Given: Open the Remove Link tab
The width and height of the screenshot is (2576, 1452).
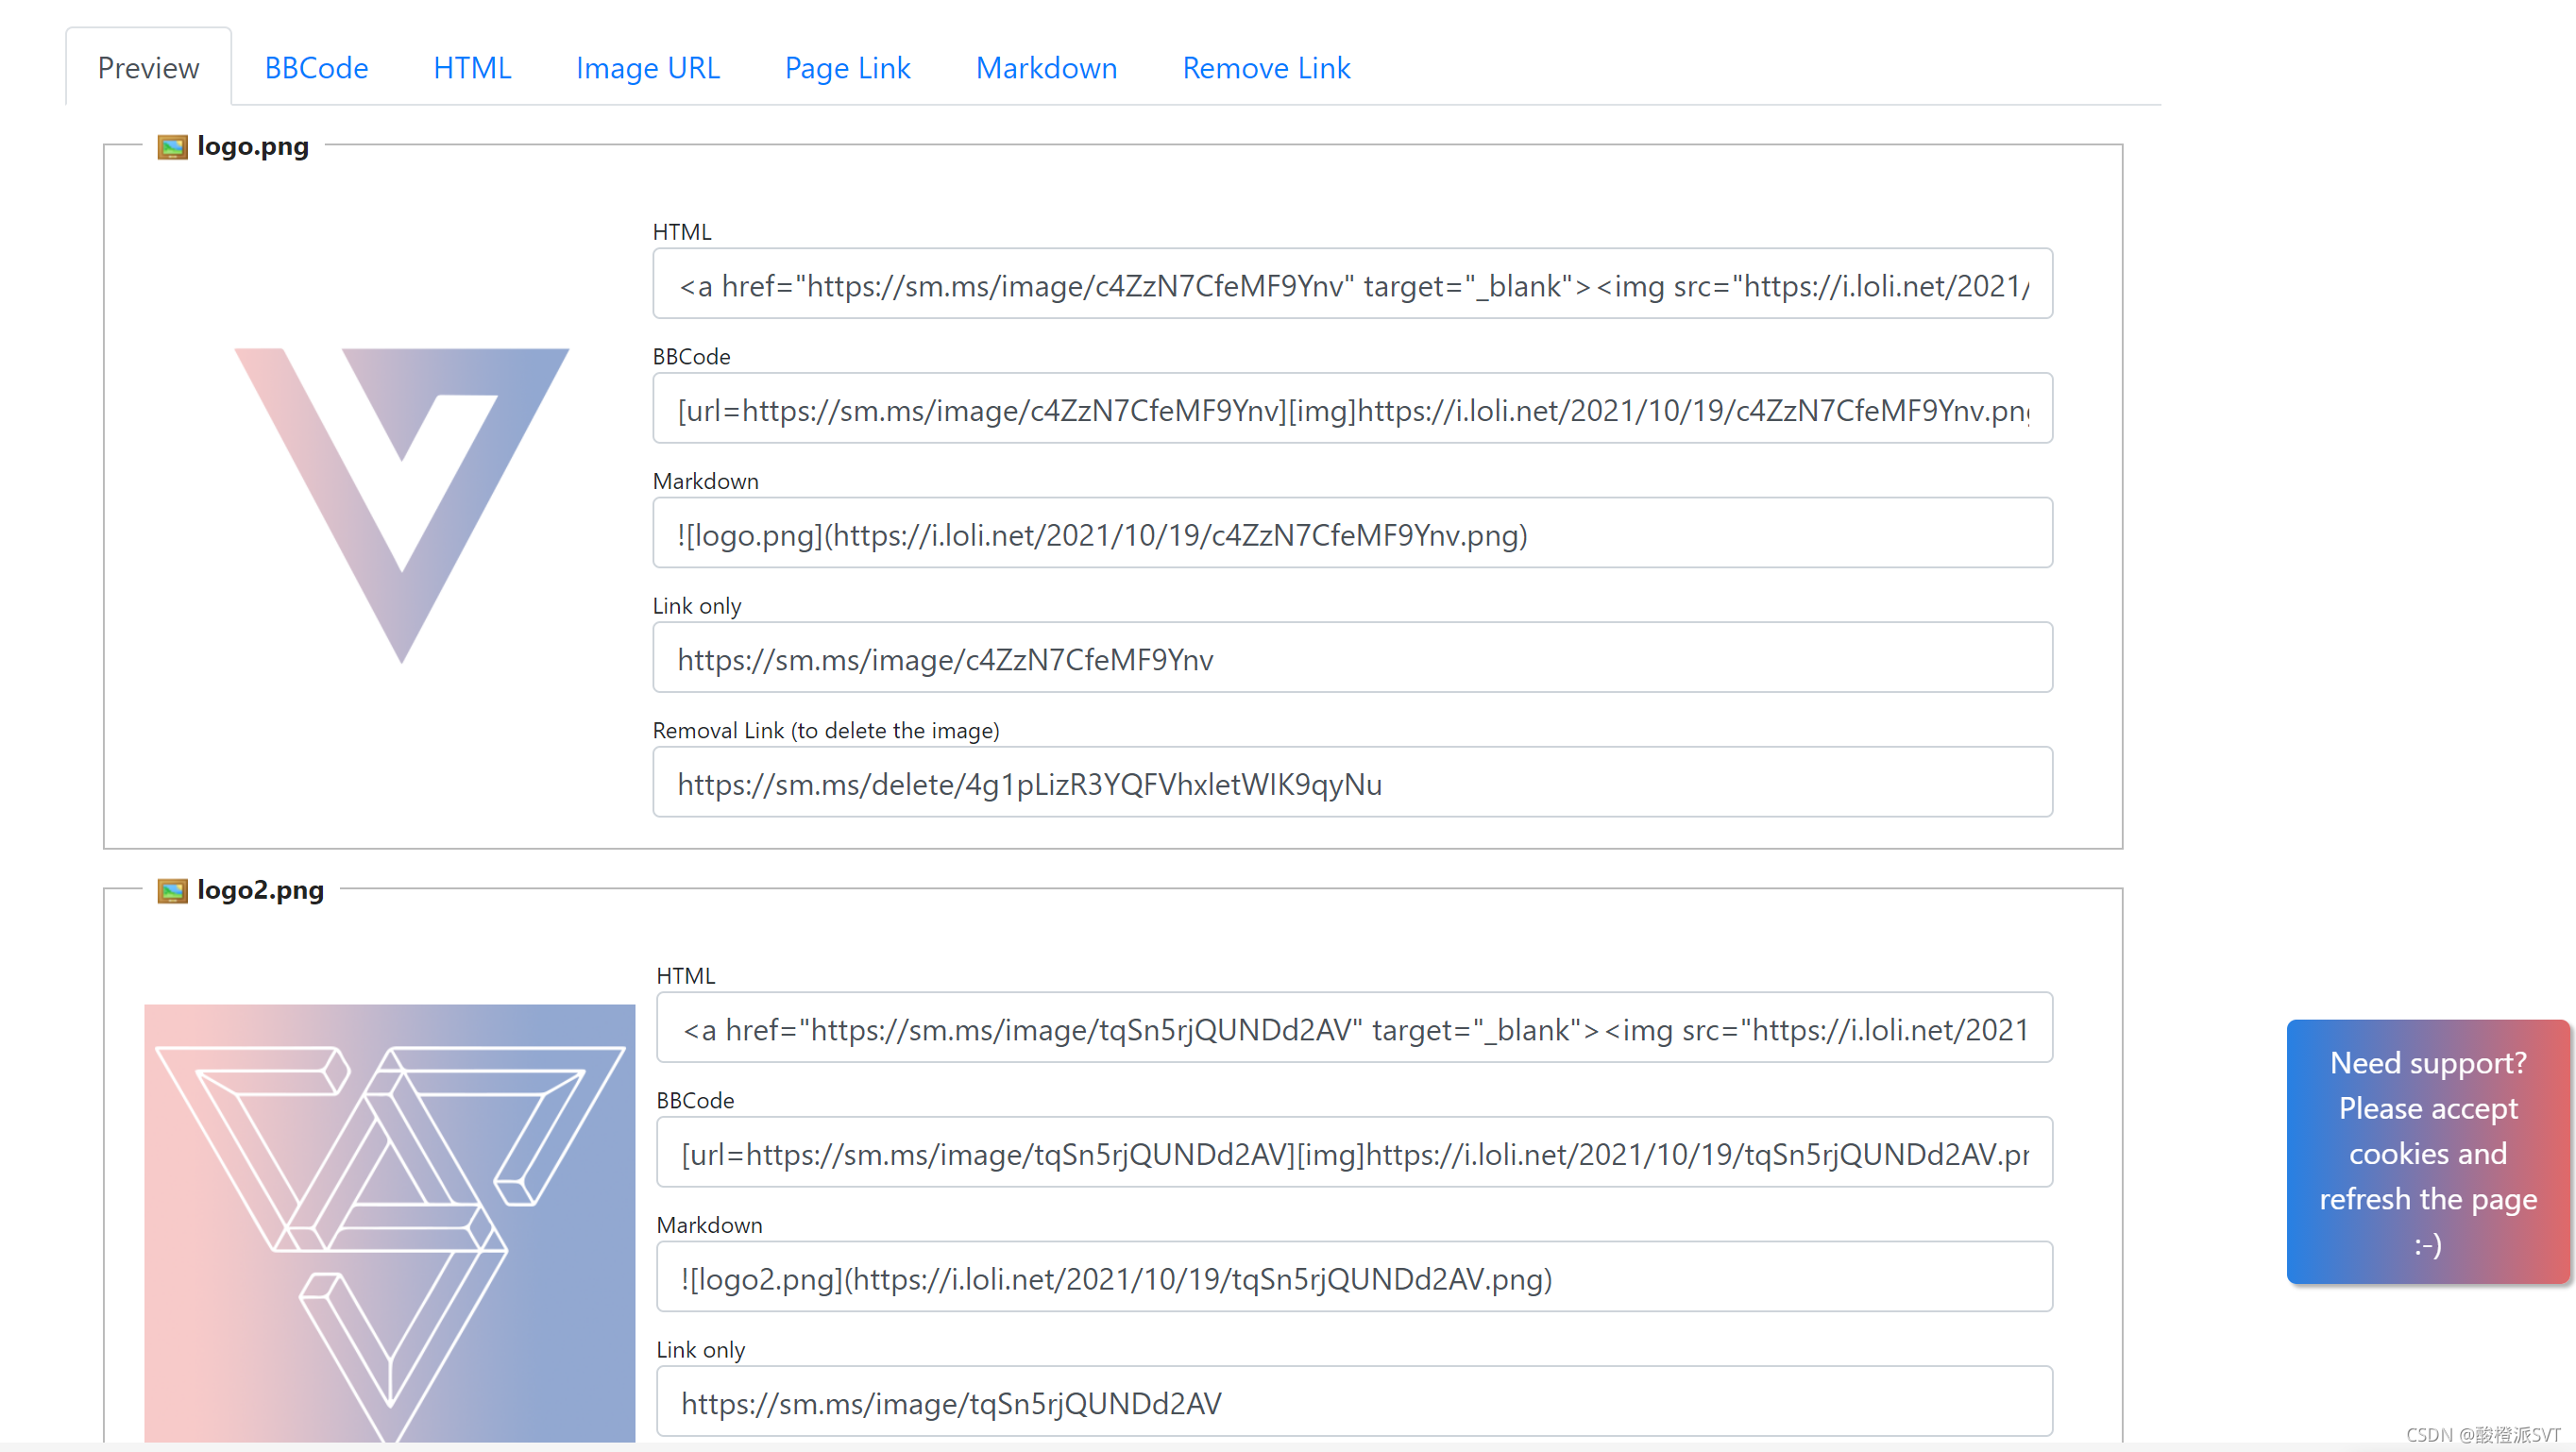Looking at the screenshot, I should click(1266, 68).
